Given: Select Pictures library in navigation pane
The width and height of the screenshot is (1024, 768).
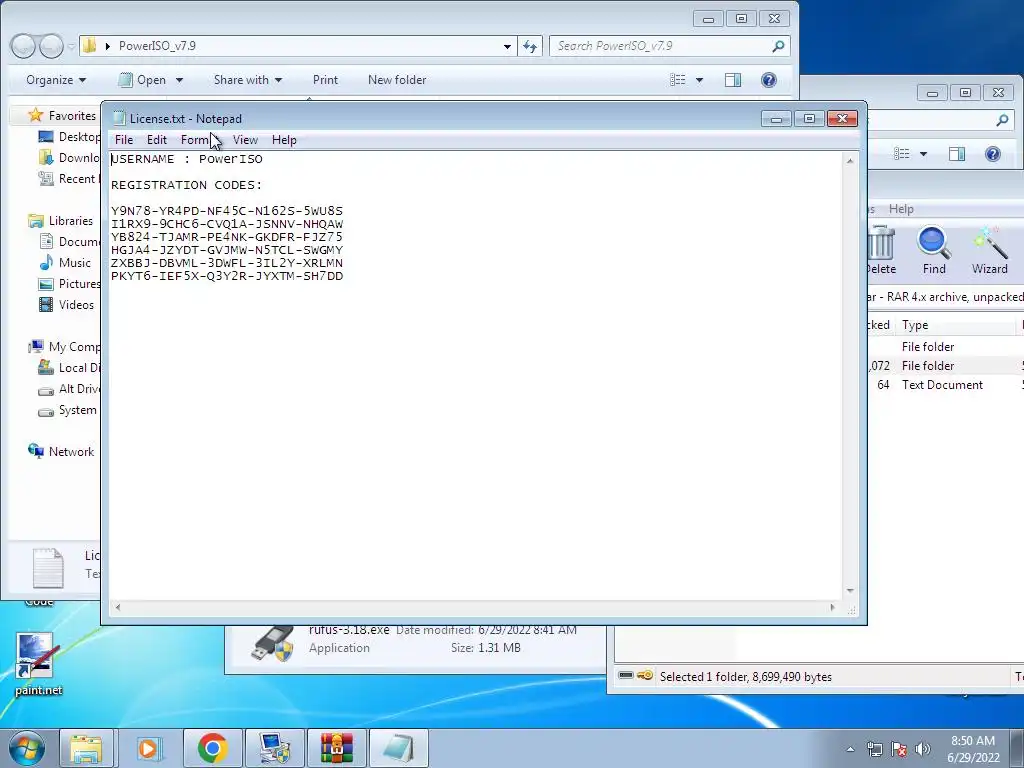Looking at the screenshot, I should (69, 283).
